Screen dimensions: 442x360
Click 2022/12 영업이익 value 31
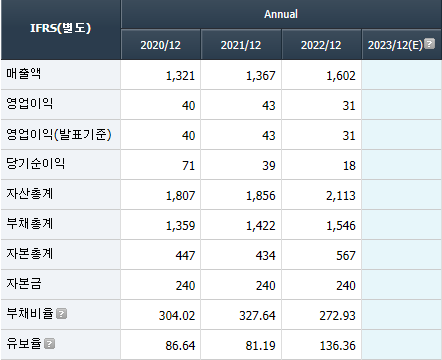349,106
